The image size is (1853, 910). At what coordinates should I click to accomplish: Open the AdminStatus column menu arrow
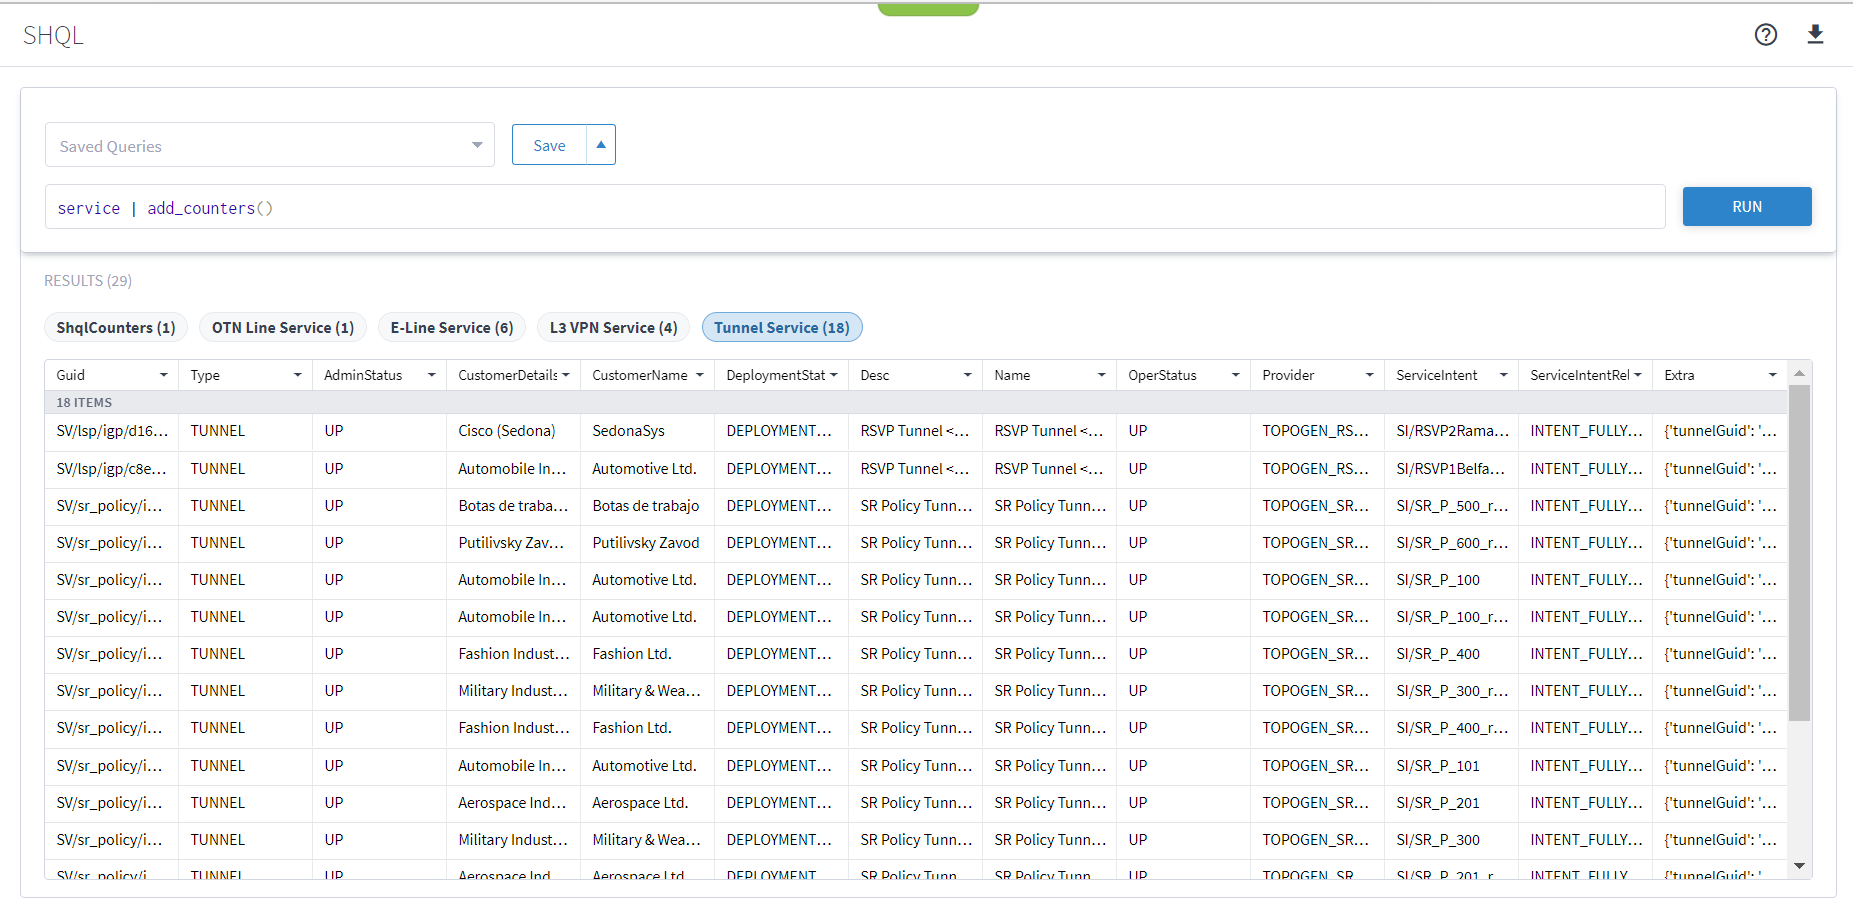(x=432, y=375)
